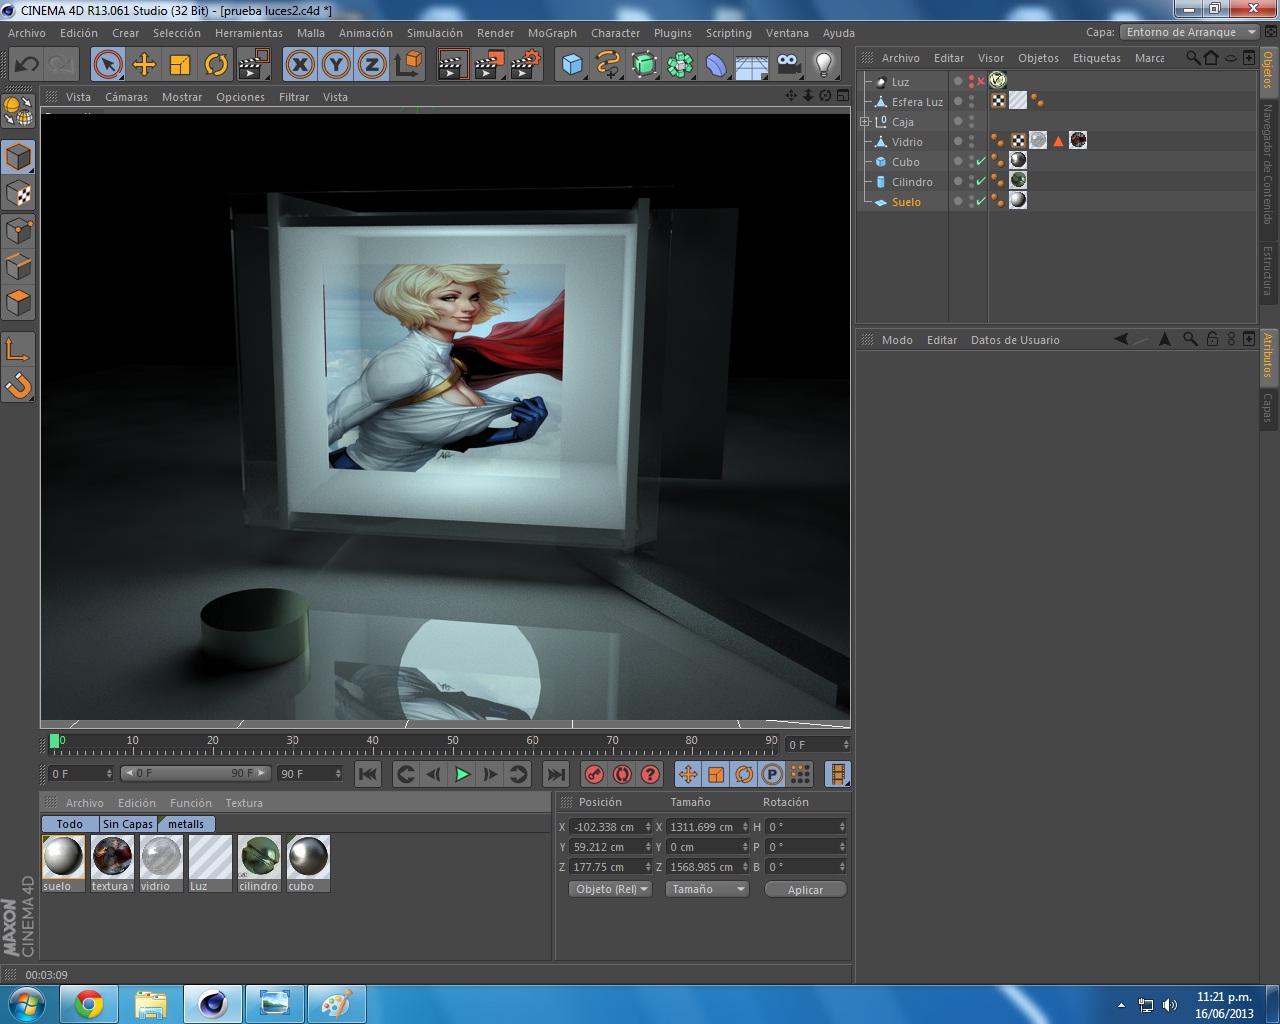1280x1024 pixels.
Task: Open the Capa layout dropdown
Action: pos(1190,32)
